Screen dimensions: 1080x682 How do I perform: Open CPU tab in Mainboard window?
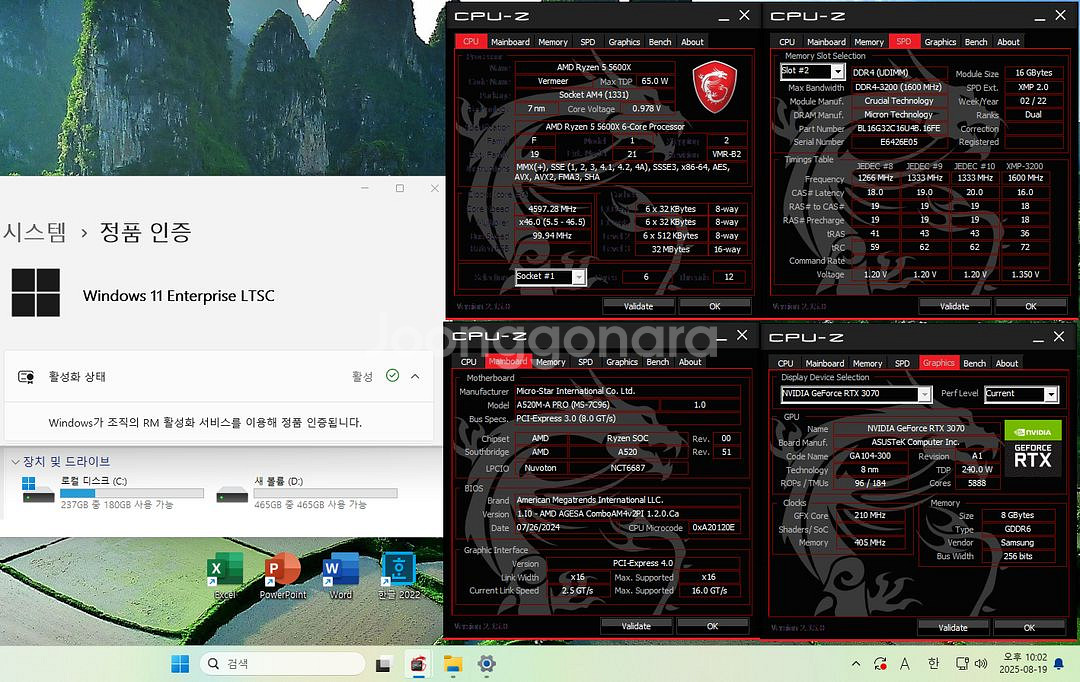(x=468, y=362)
